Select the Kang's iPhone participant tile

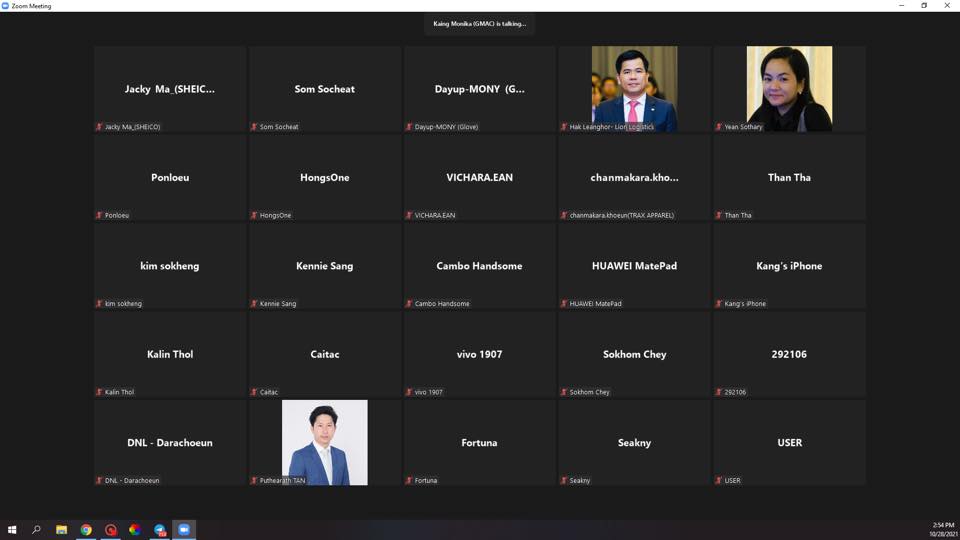(789, 265)
